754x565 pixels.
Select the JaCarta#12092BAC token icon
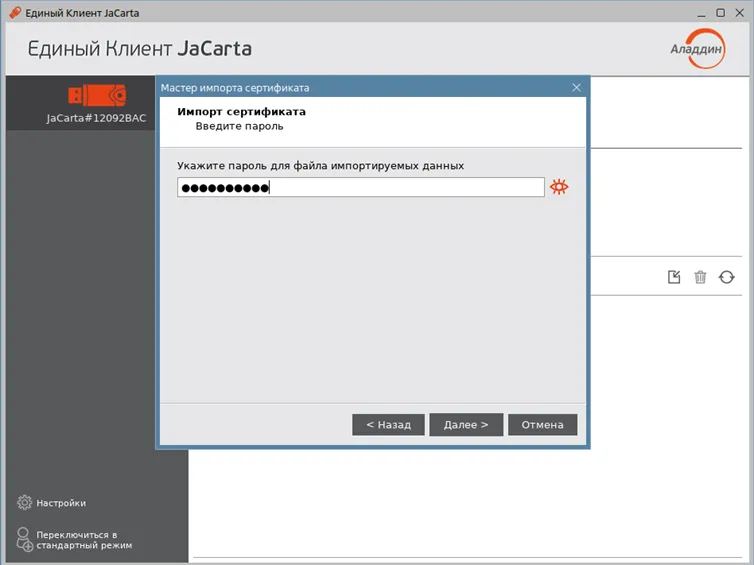pyautogui.click(x=97, y=95)
